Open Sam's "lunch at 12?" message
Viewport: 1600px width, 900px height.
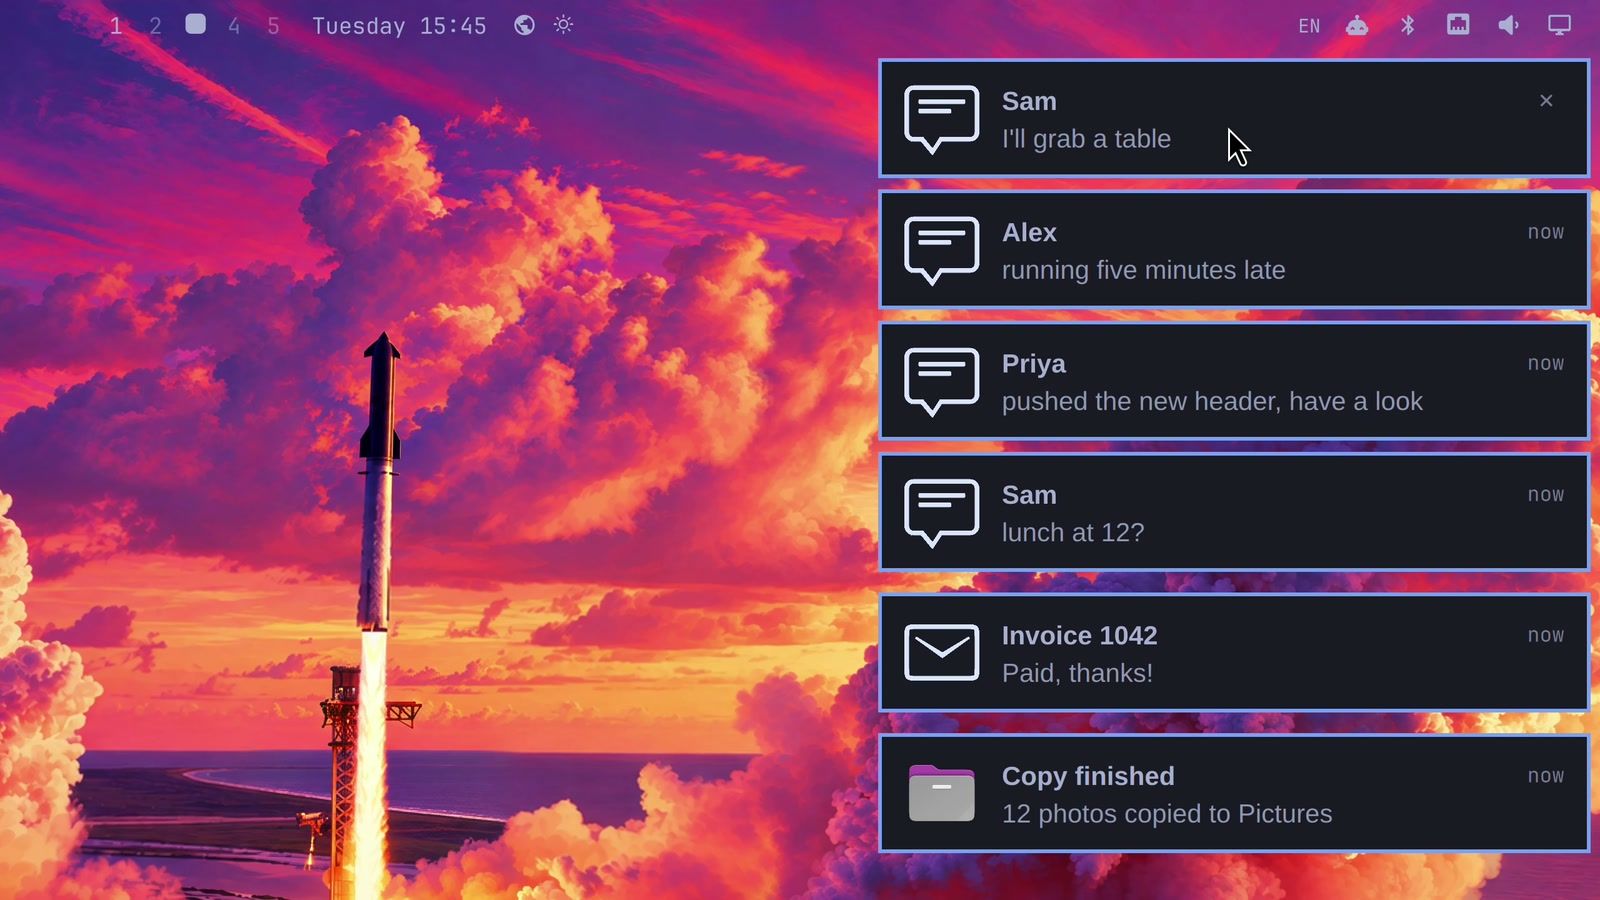coord(1073,532)
